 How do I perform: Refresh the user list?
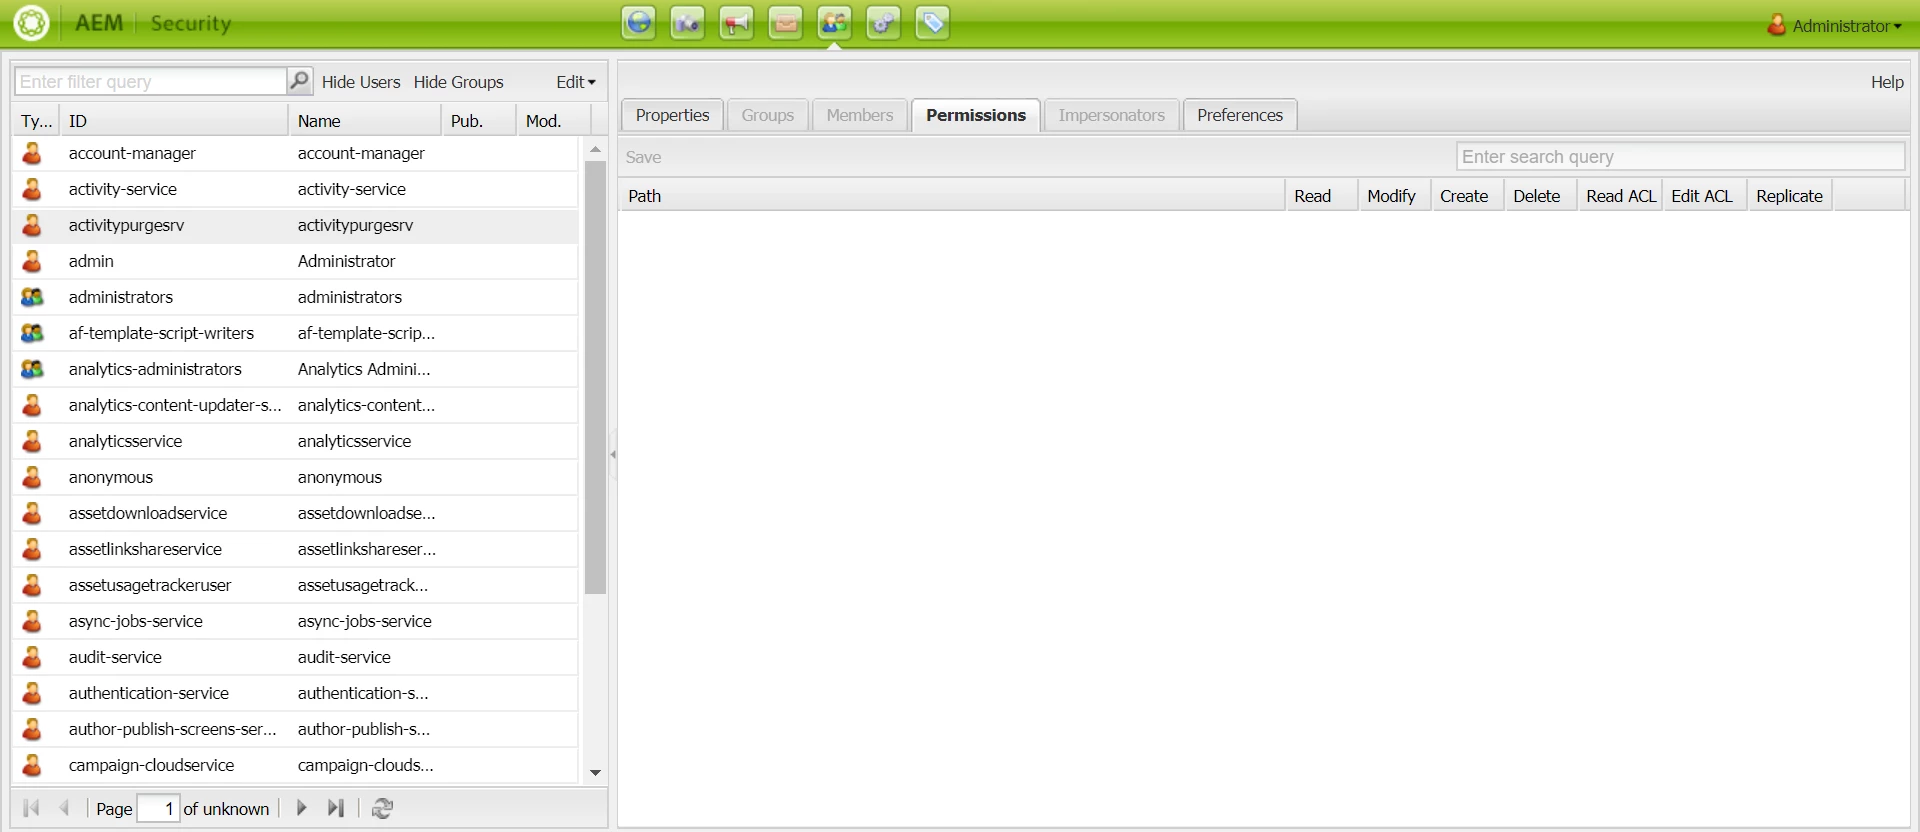coord(382,808)
